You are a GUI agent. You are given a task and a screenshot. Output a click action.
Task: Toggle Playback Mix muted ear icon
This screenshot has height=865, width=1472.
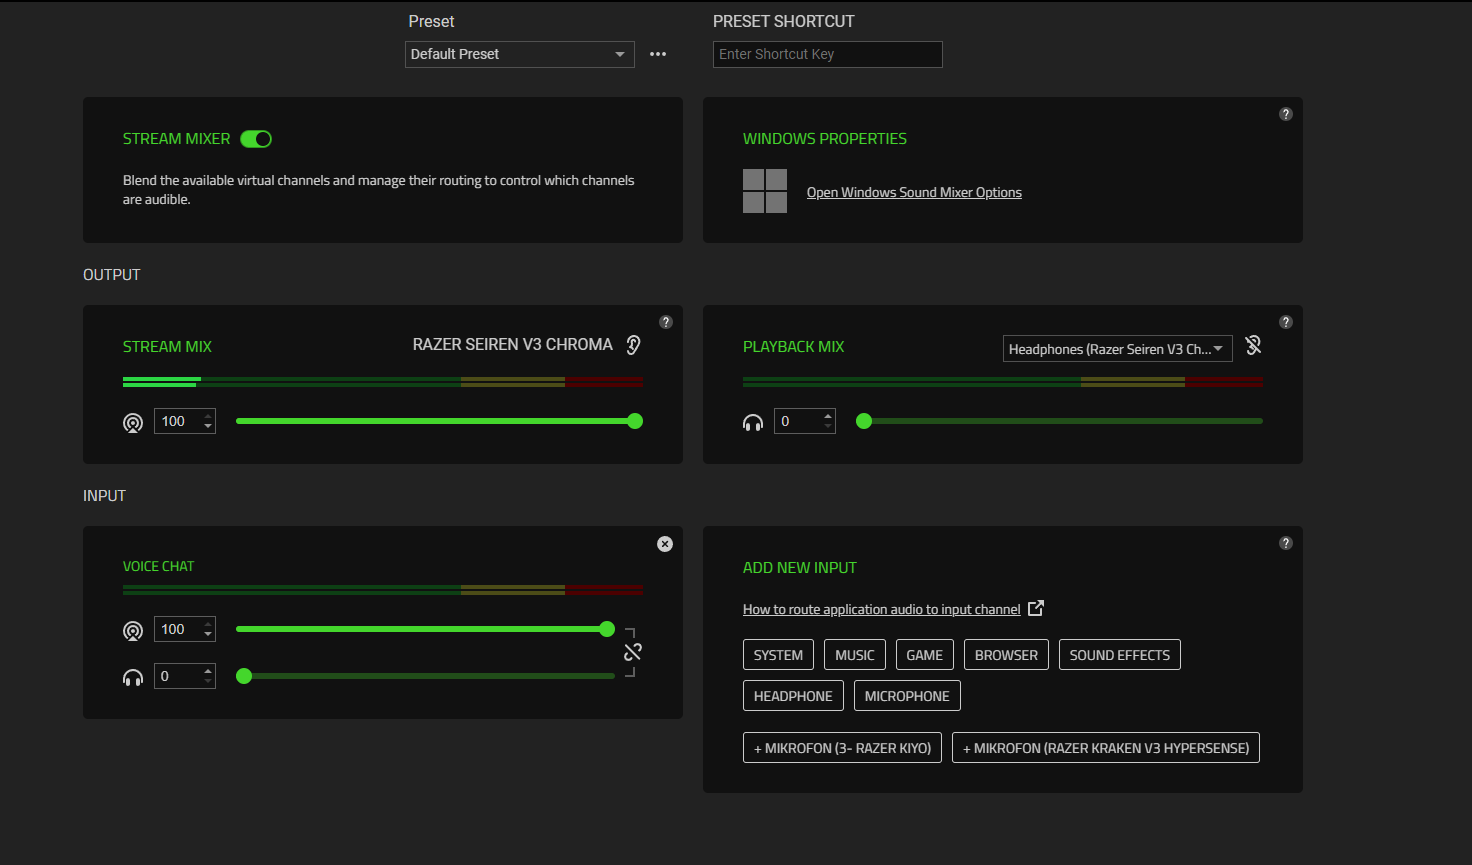coord(1253,345)
